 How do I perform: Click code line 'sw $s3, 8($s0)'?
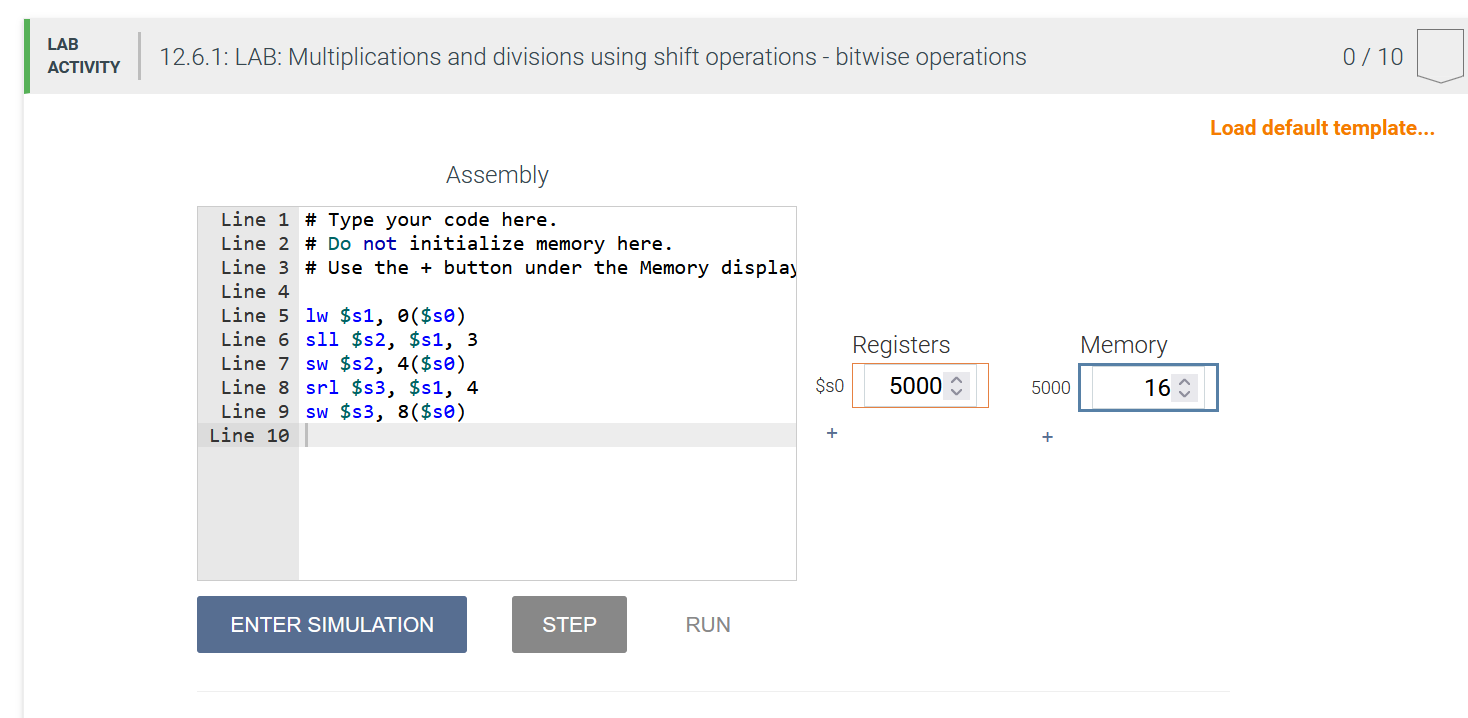tap(386, 412)
